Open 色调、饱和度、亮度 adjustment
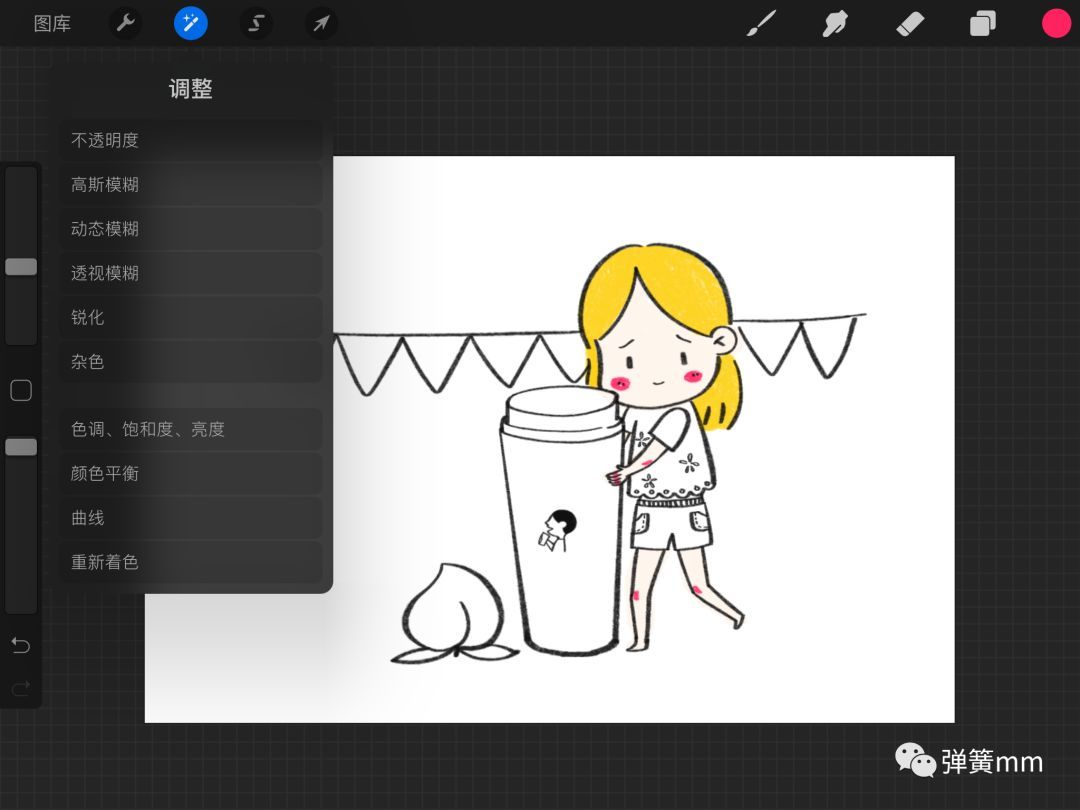The width and height of the screenshot is (1080, 810). point(190,430)
